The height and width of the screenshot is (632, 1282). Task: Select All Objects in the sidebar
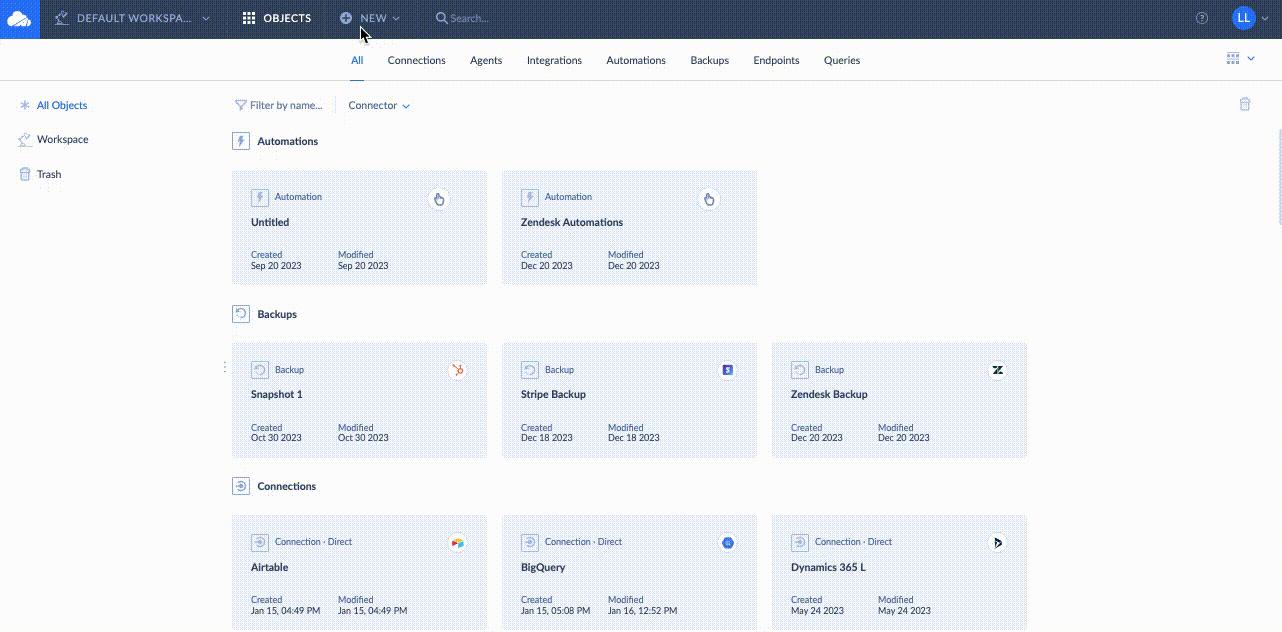(x=62, y=104)
